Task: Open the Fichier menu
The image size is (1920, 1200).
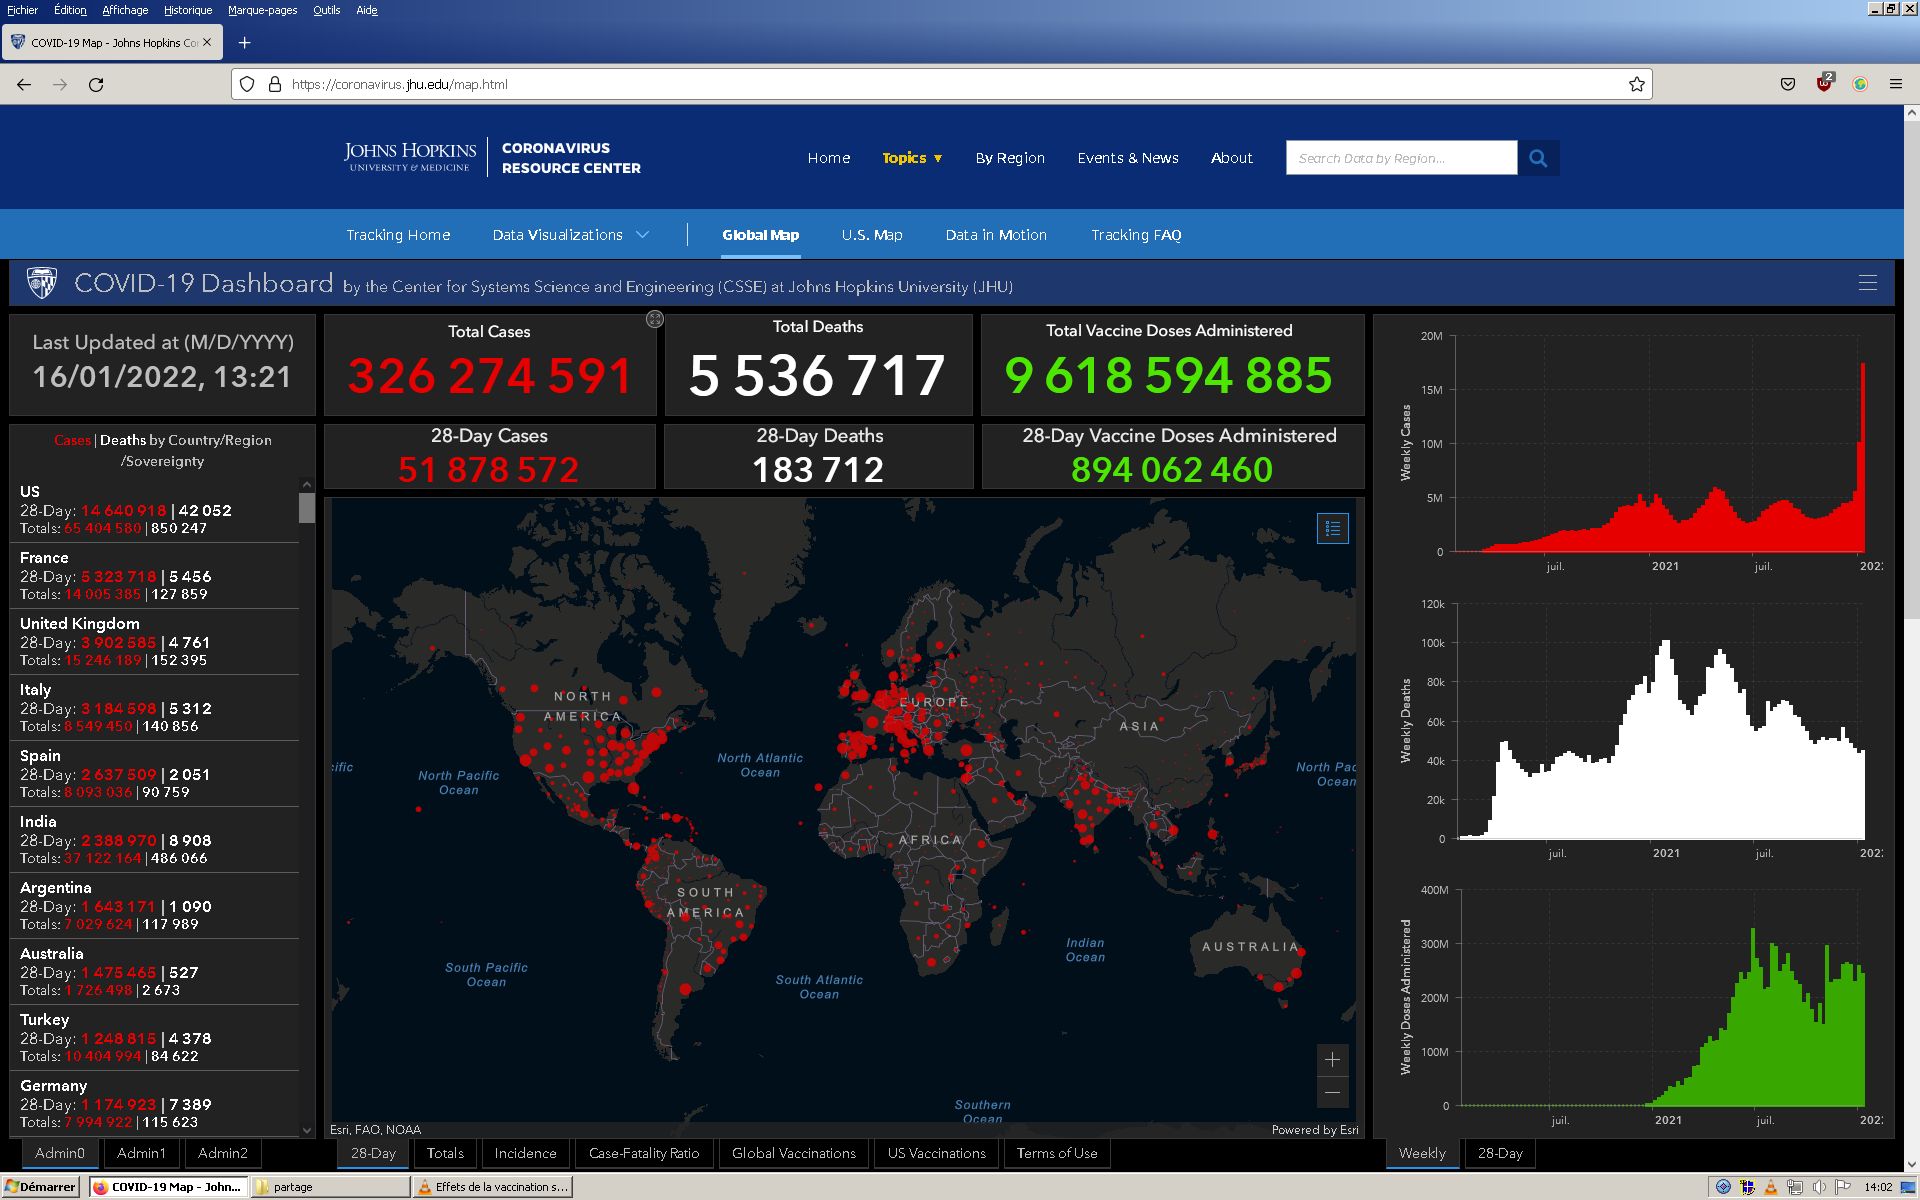Action: pyautogui.click(x=22, y=10)
